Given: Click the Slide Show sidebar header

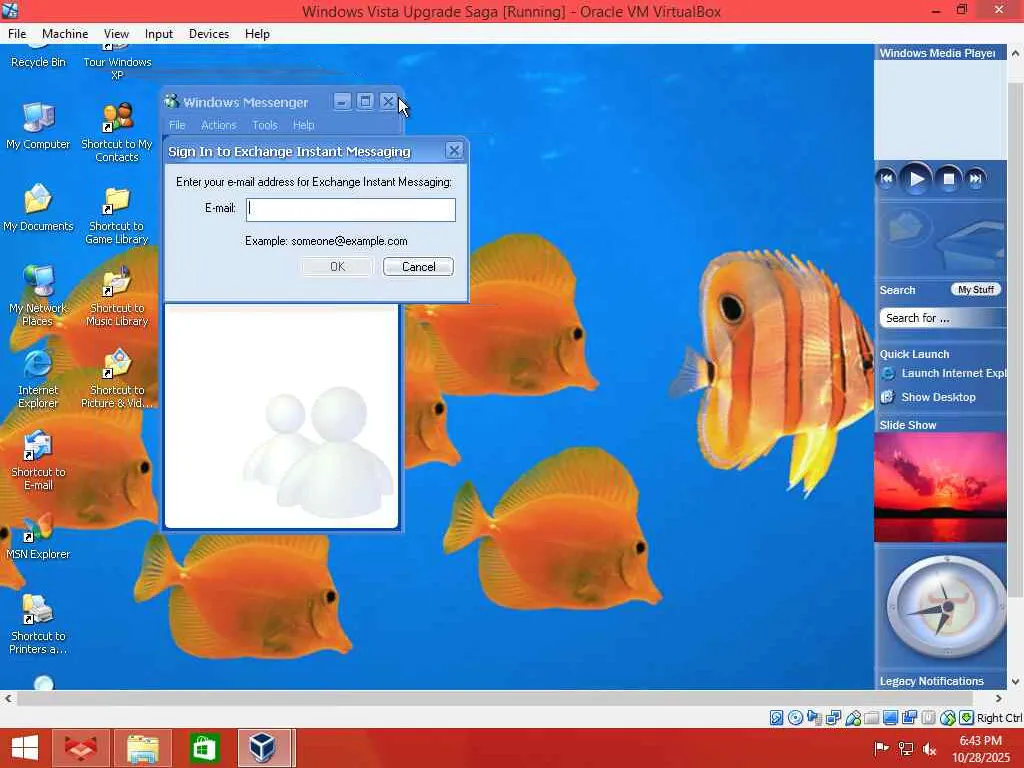Looking at the screenshot, I should [x=908, y=425].
